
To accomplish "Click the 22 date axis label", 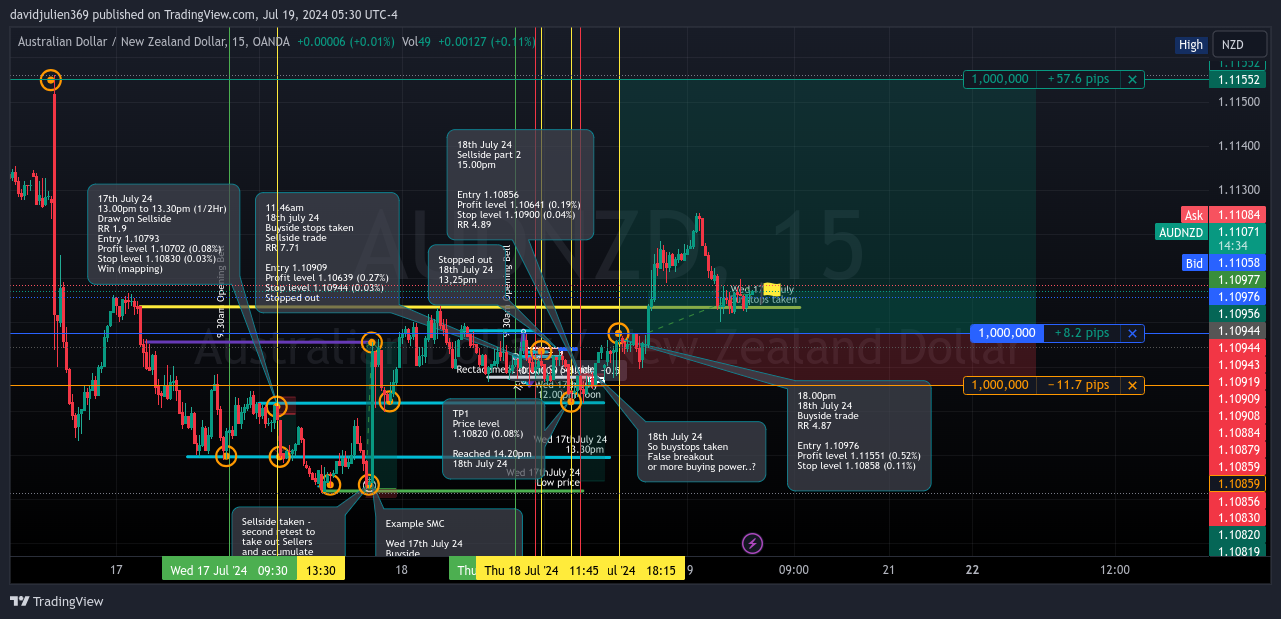I will (x=972, y=570).
